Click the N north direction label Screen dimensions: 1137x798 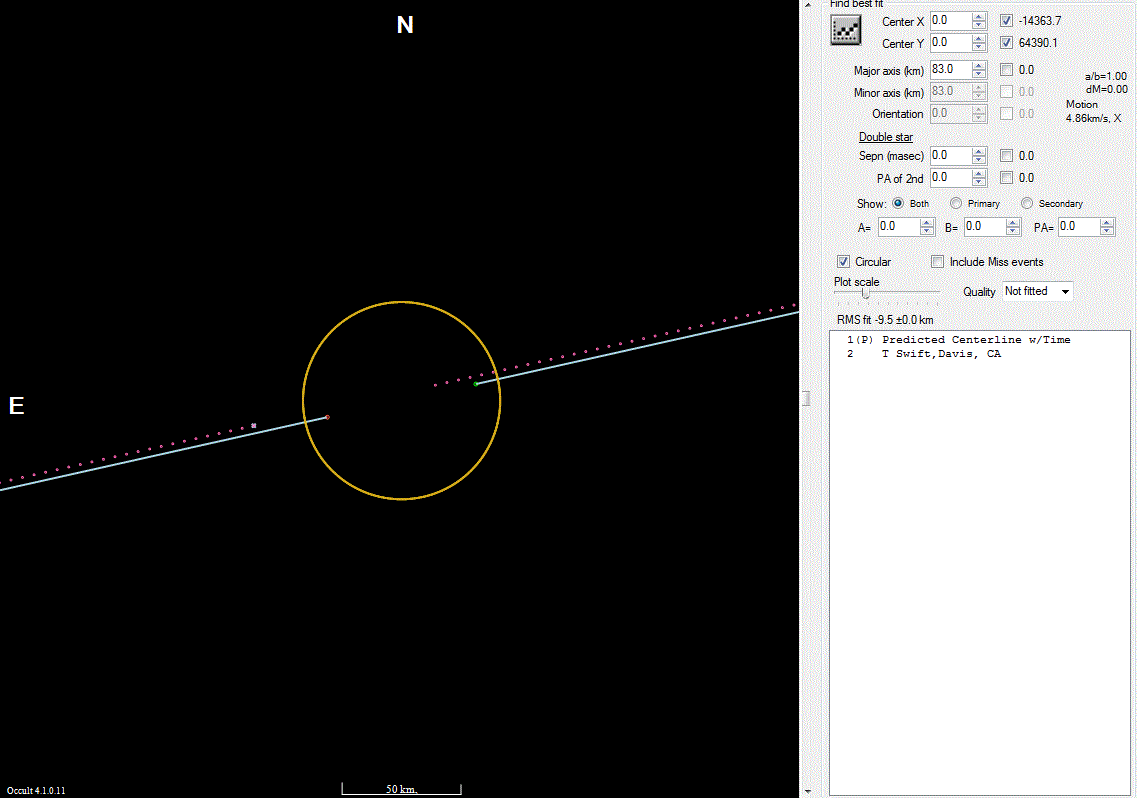[x=405, y=25]
